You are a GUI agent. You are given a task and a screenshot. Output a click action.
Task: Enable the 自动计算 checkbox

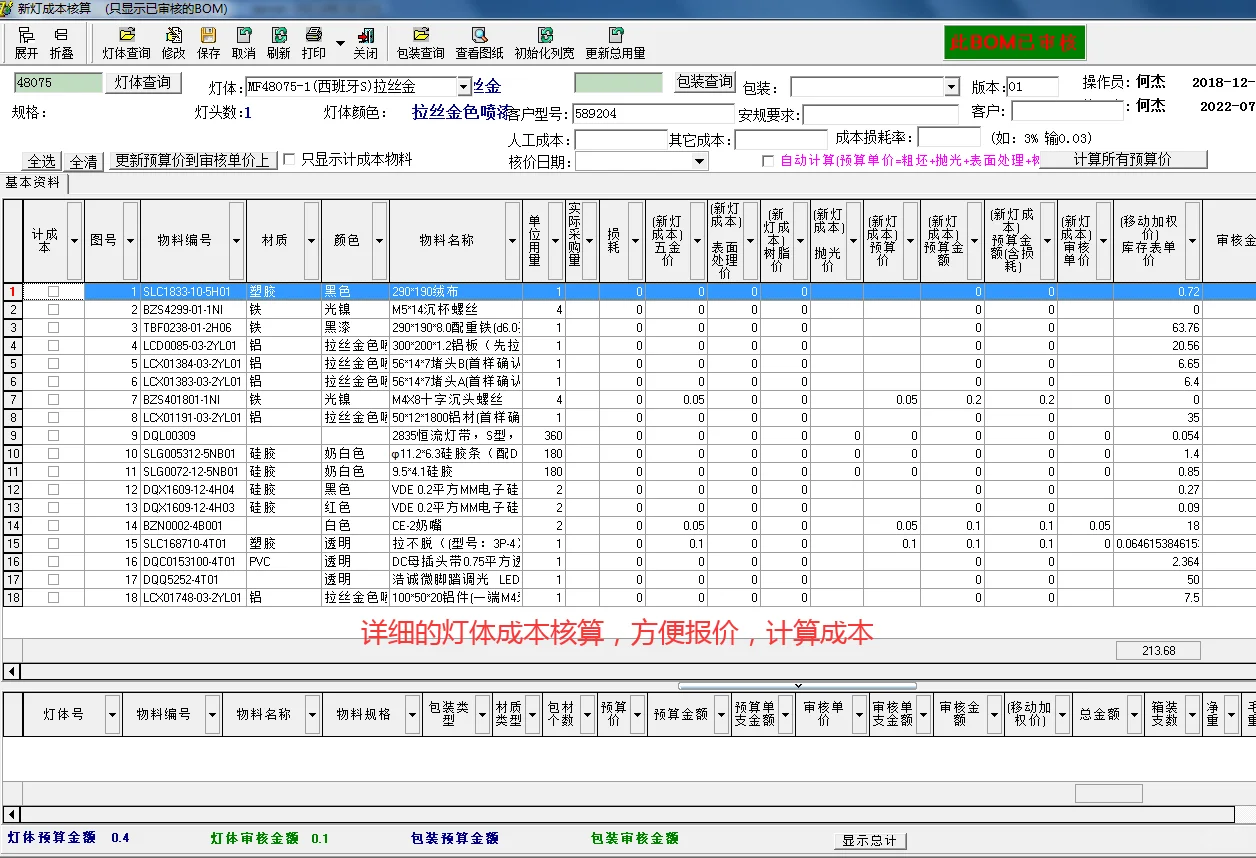click(768, 161)
